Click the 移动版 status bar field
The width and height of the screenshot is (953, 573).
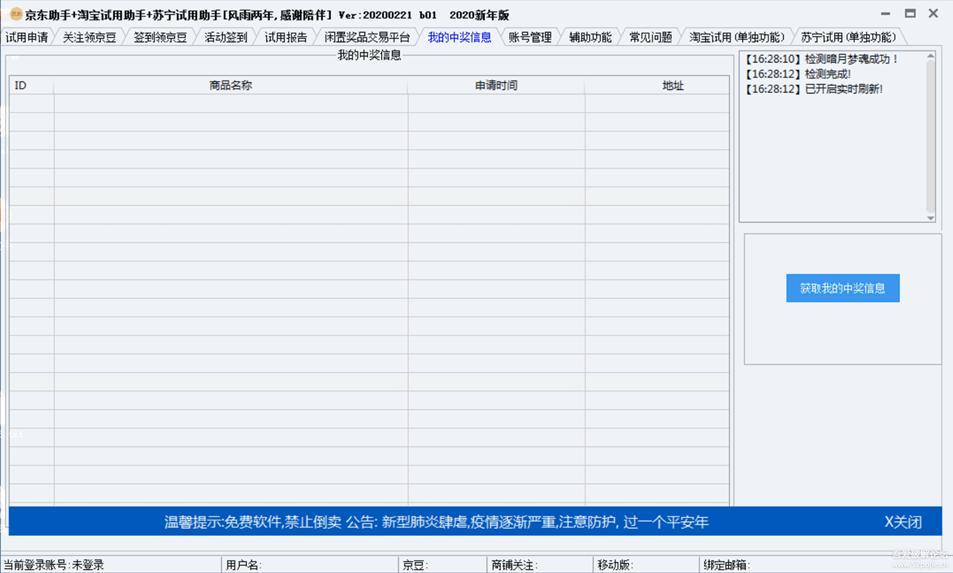646,565
